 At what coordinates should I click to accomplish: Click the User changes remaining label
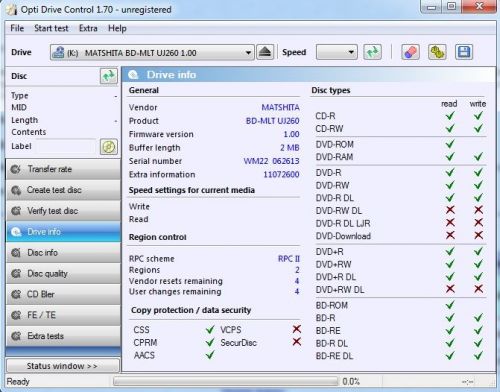(175, 292)
